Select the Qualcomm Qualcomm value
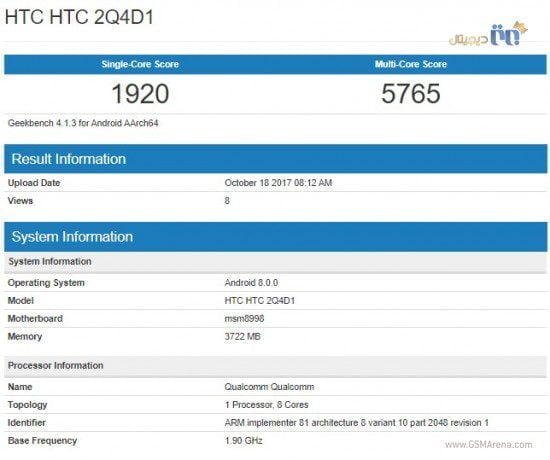 click(269, 387)
